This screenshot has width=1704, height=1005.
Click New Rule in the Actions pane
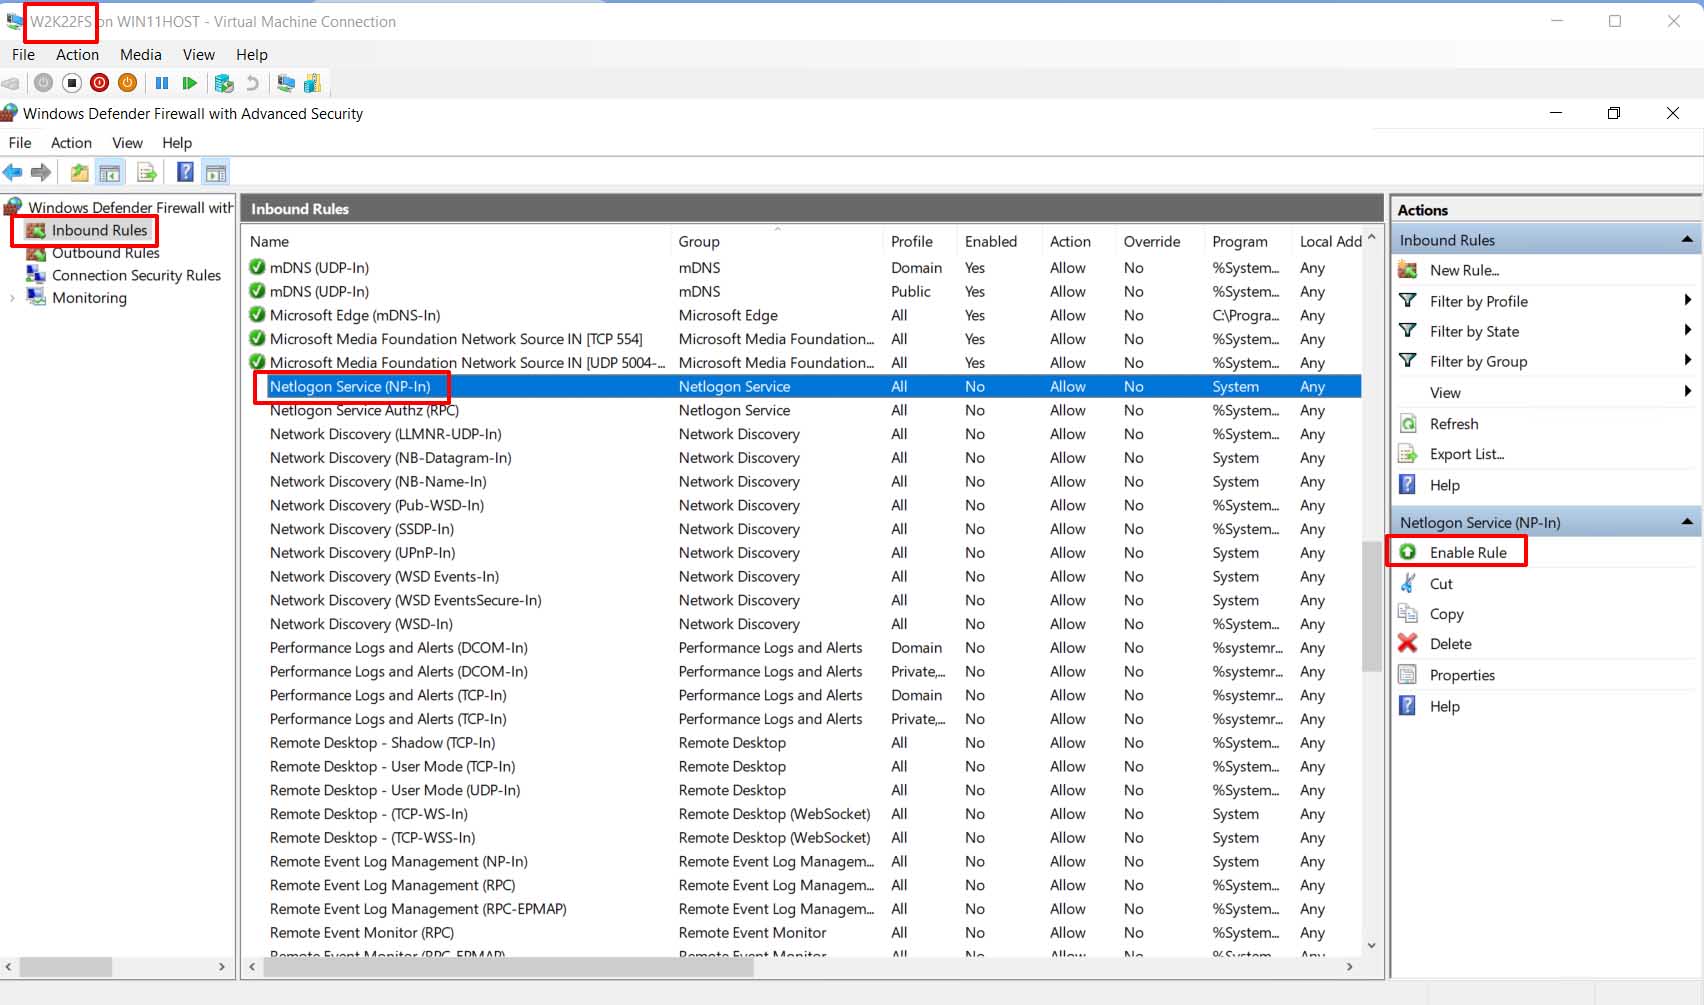click(1464, 270)
